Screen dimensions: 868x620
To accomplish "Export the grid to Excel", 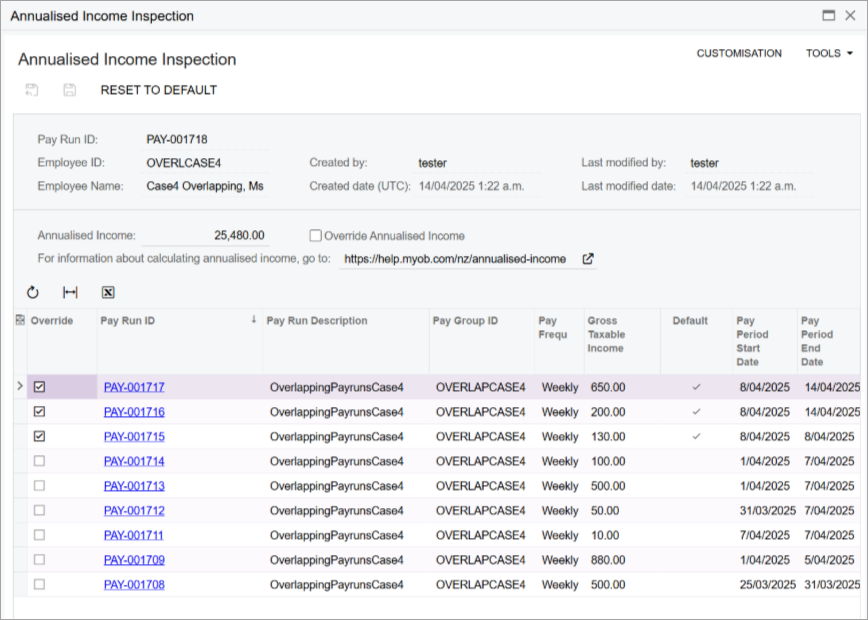I will 108,292.
